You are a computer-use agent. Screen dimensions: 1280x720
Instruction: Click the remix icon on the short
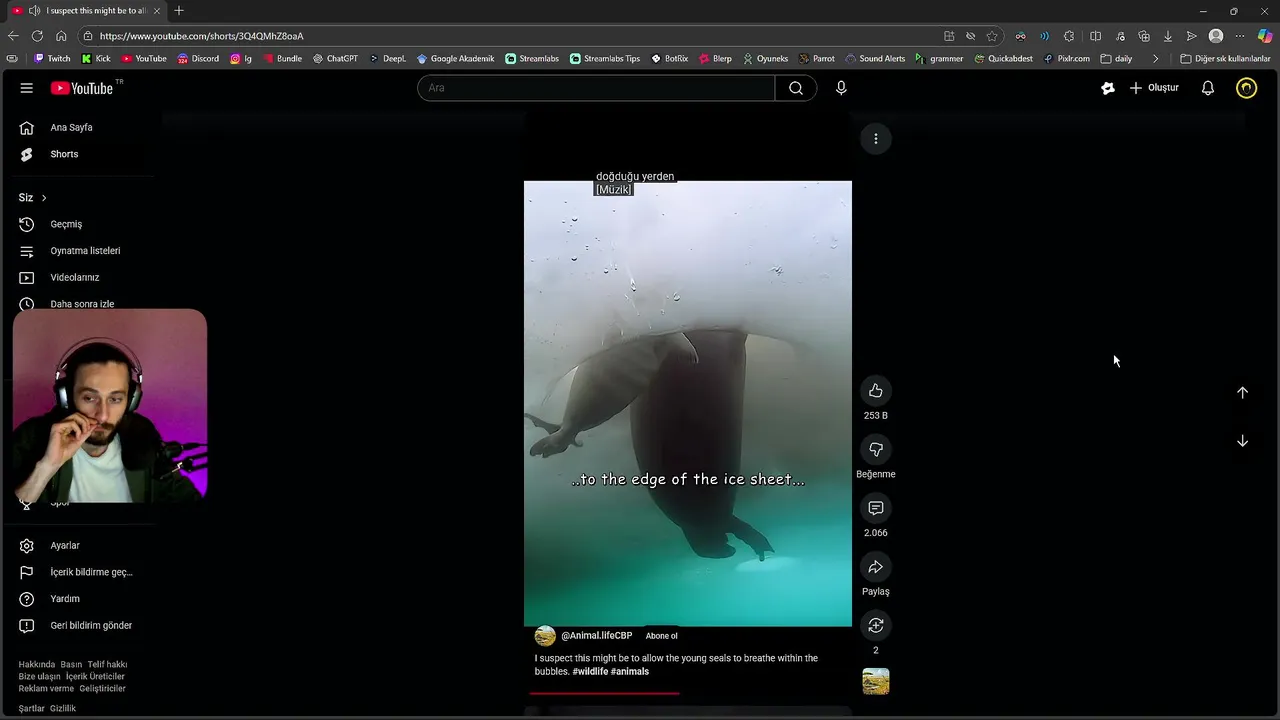(x=876, y=626)
